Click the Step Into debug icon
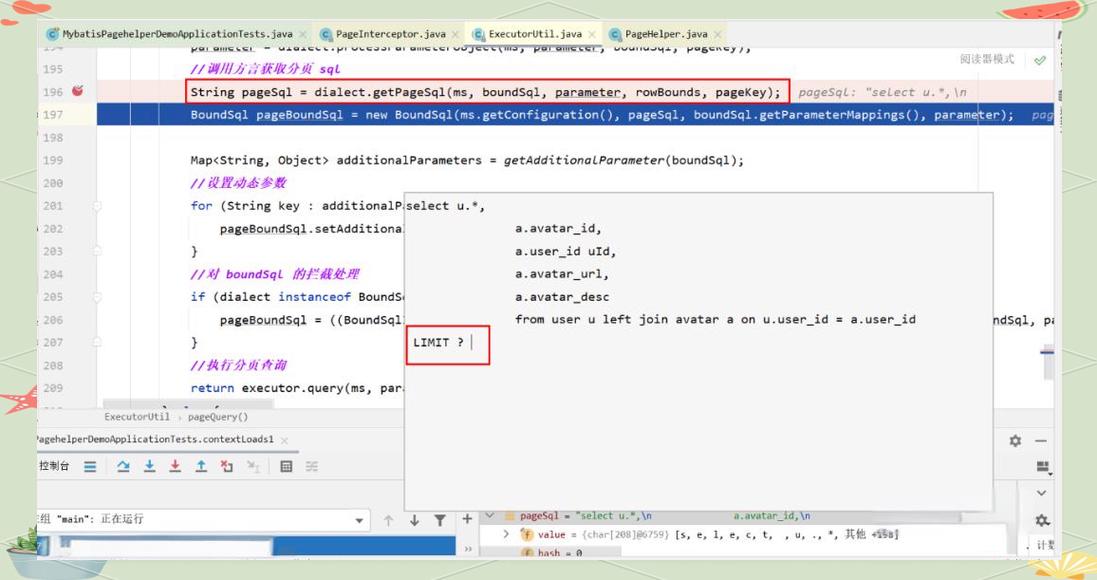The width and height of the screenshot is (1097, 580). 149,466
